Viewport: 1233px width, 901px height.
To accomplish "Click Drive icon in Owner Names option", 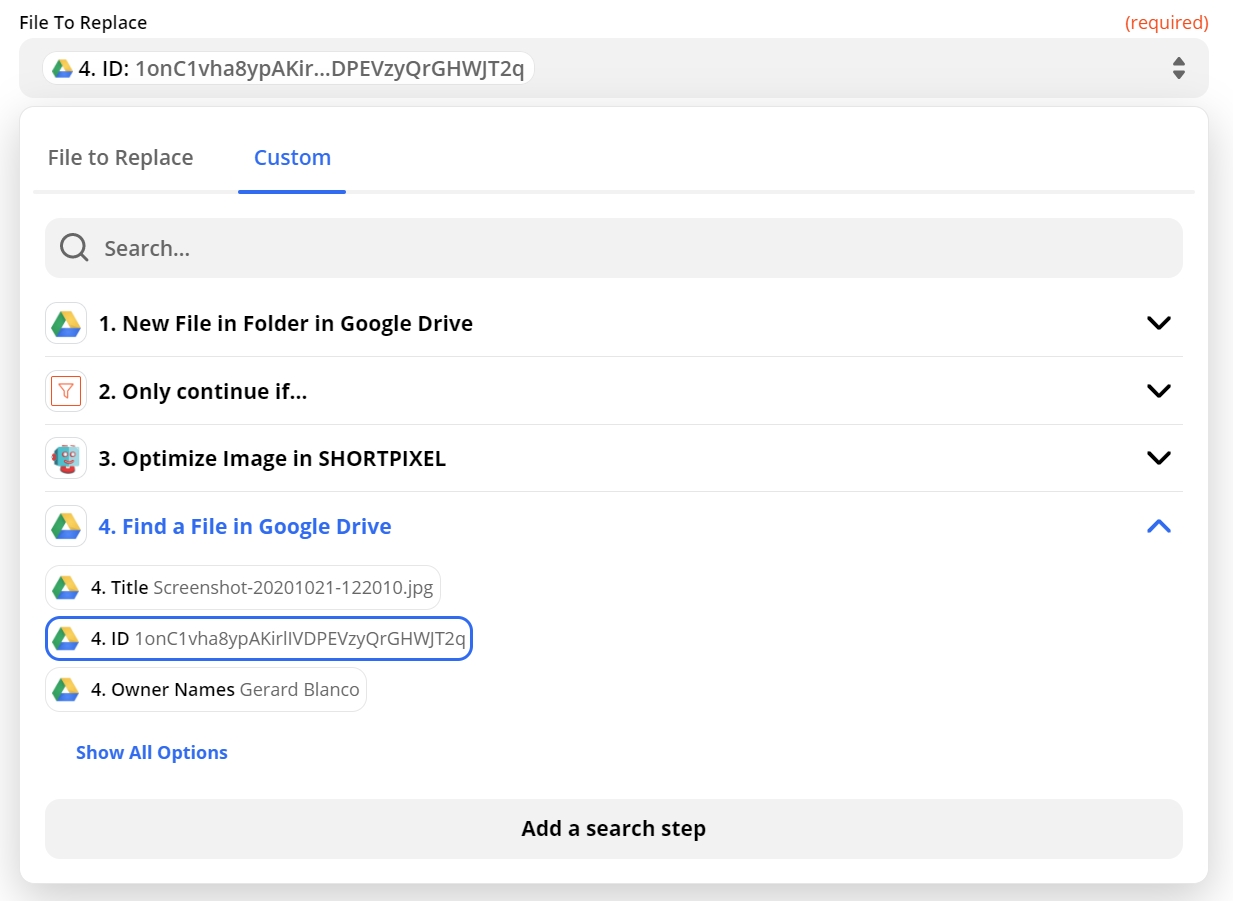I will pos(66,690).
